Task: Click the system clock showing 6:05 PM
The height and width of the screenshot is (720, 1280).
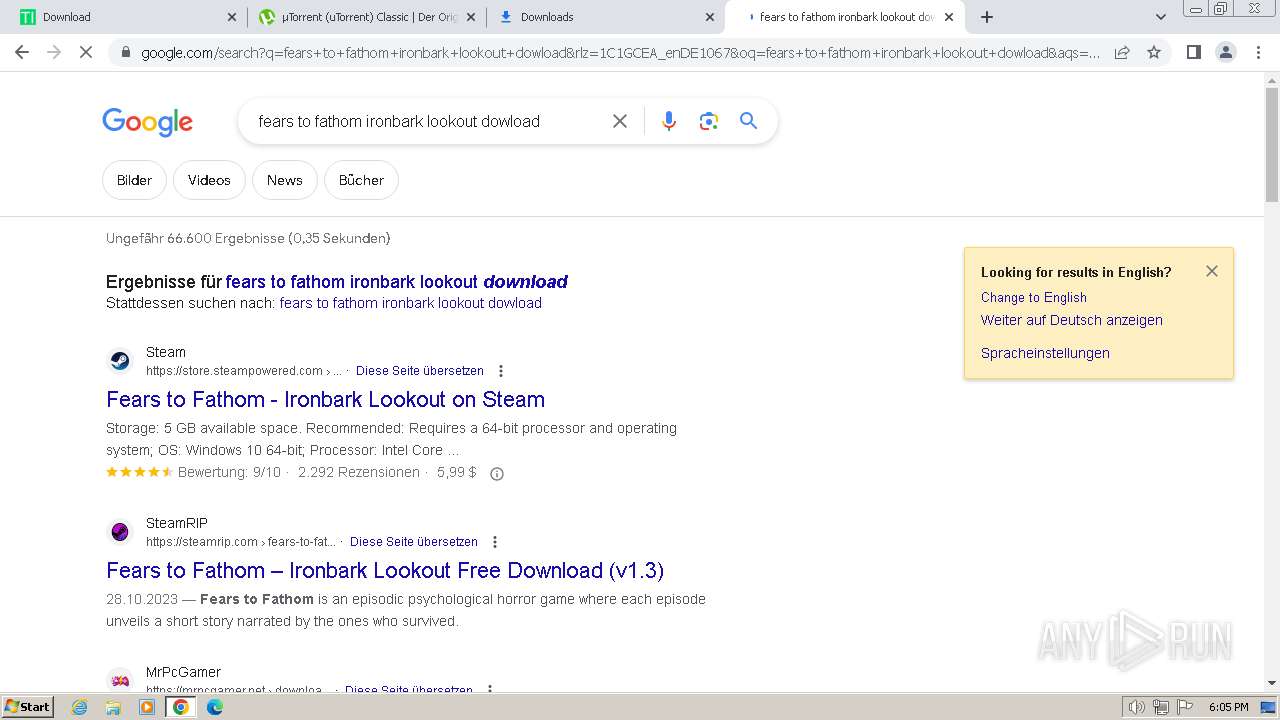Action: [x=1229, y=707]
